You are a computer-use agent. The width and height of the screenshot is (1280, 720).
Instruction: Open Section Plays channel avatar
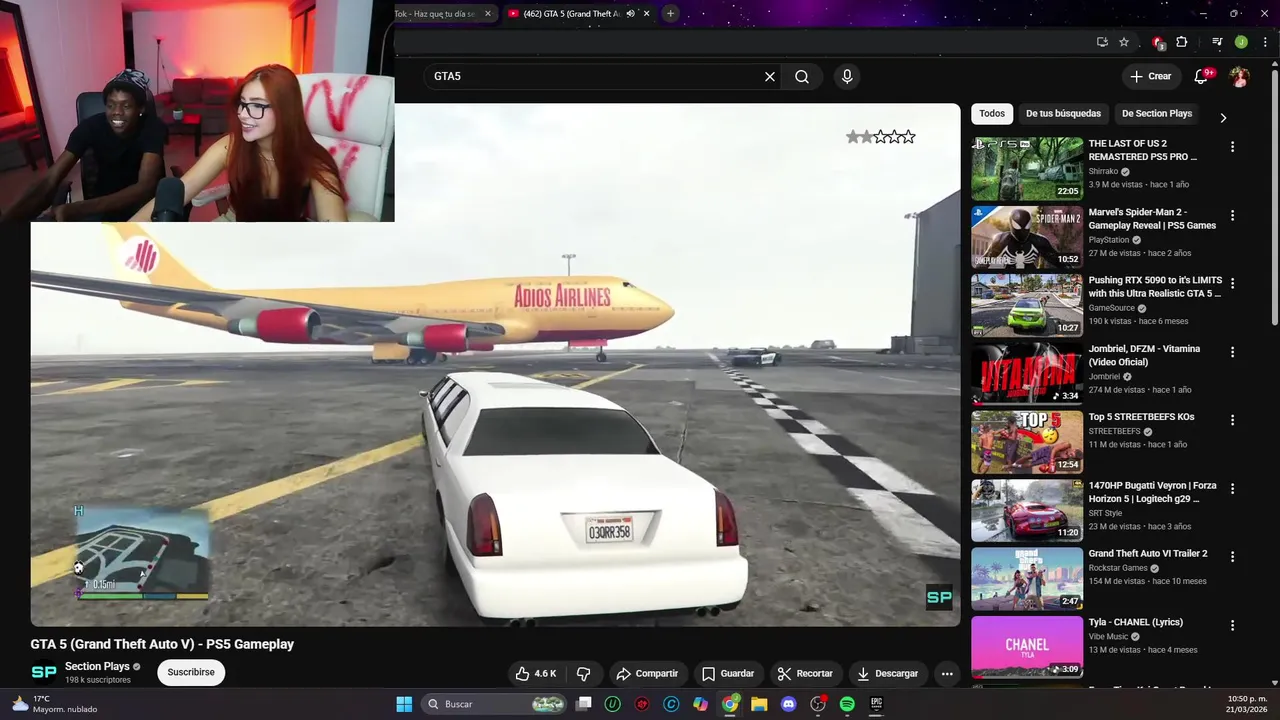pos(44,672)
